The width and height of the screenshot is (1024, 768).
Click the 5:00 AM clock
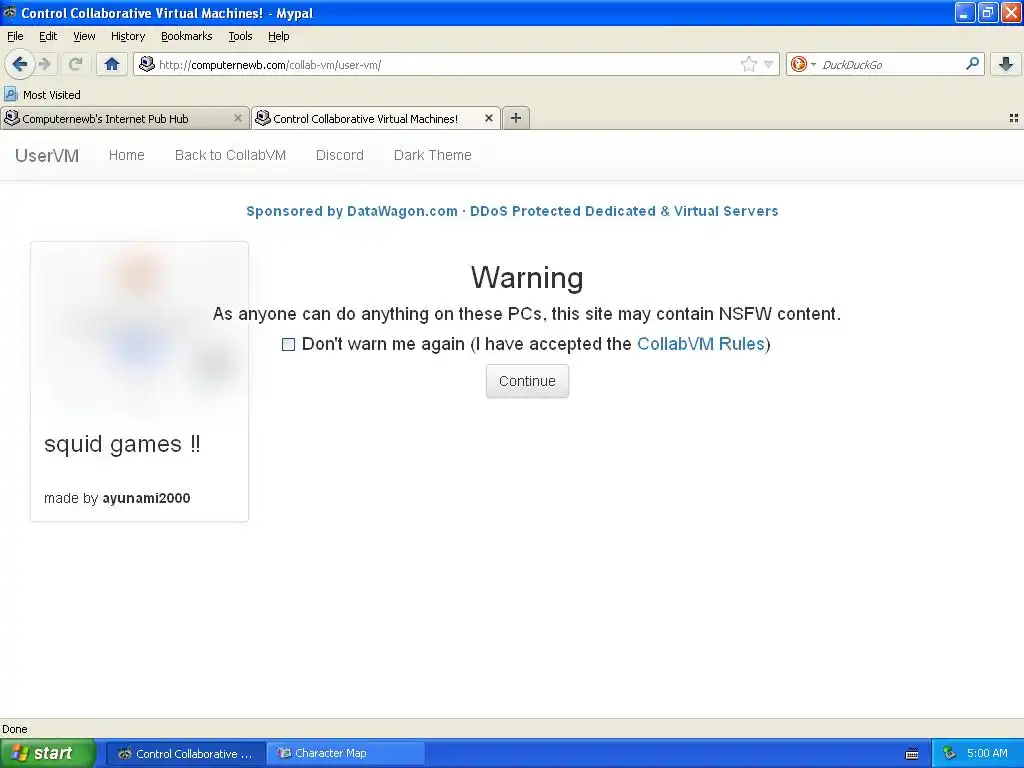coord(987,753)
